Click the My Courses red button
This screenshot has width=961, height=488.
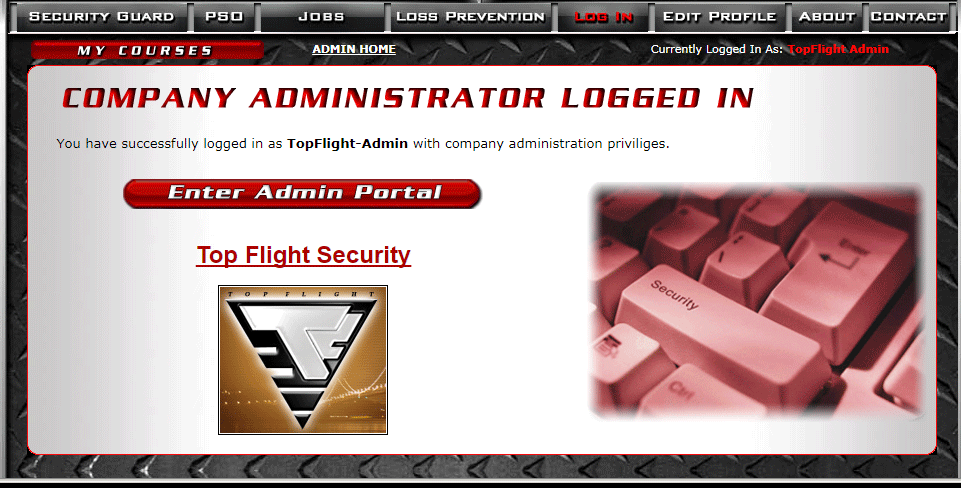pos(147,50)
